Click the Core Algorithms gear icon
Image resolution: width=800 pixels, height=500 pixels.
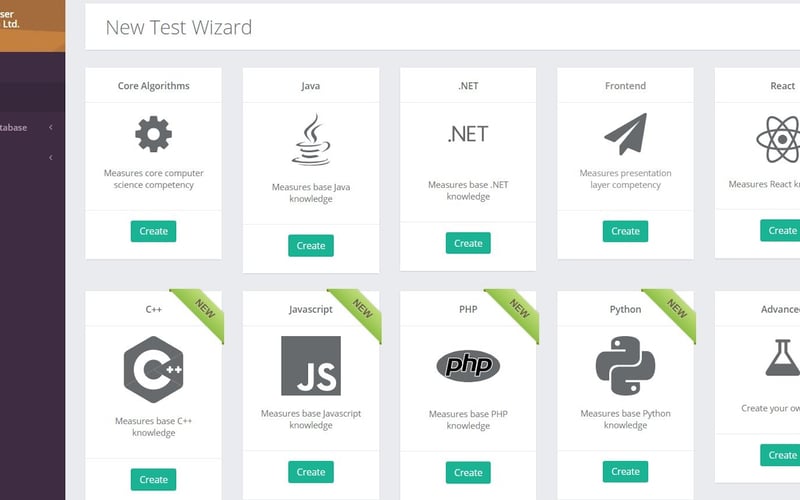[154, 134]
